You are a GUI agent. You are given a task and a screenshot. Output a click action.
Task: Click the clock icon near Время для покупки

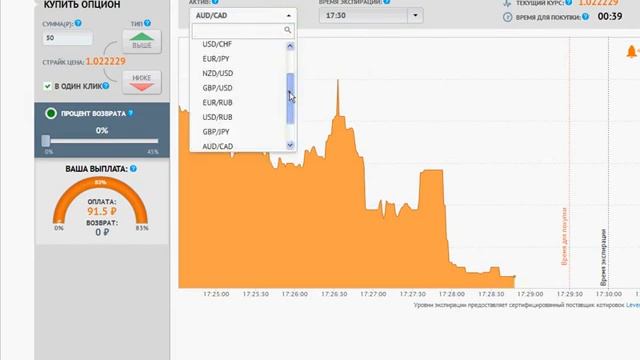[x=507, y=17]
